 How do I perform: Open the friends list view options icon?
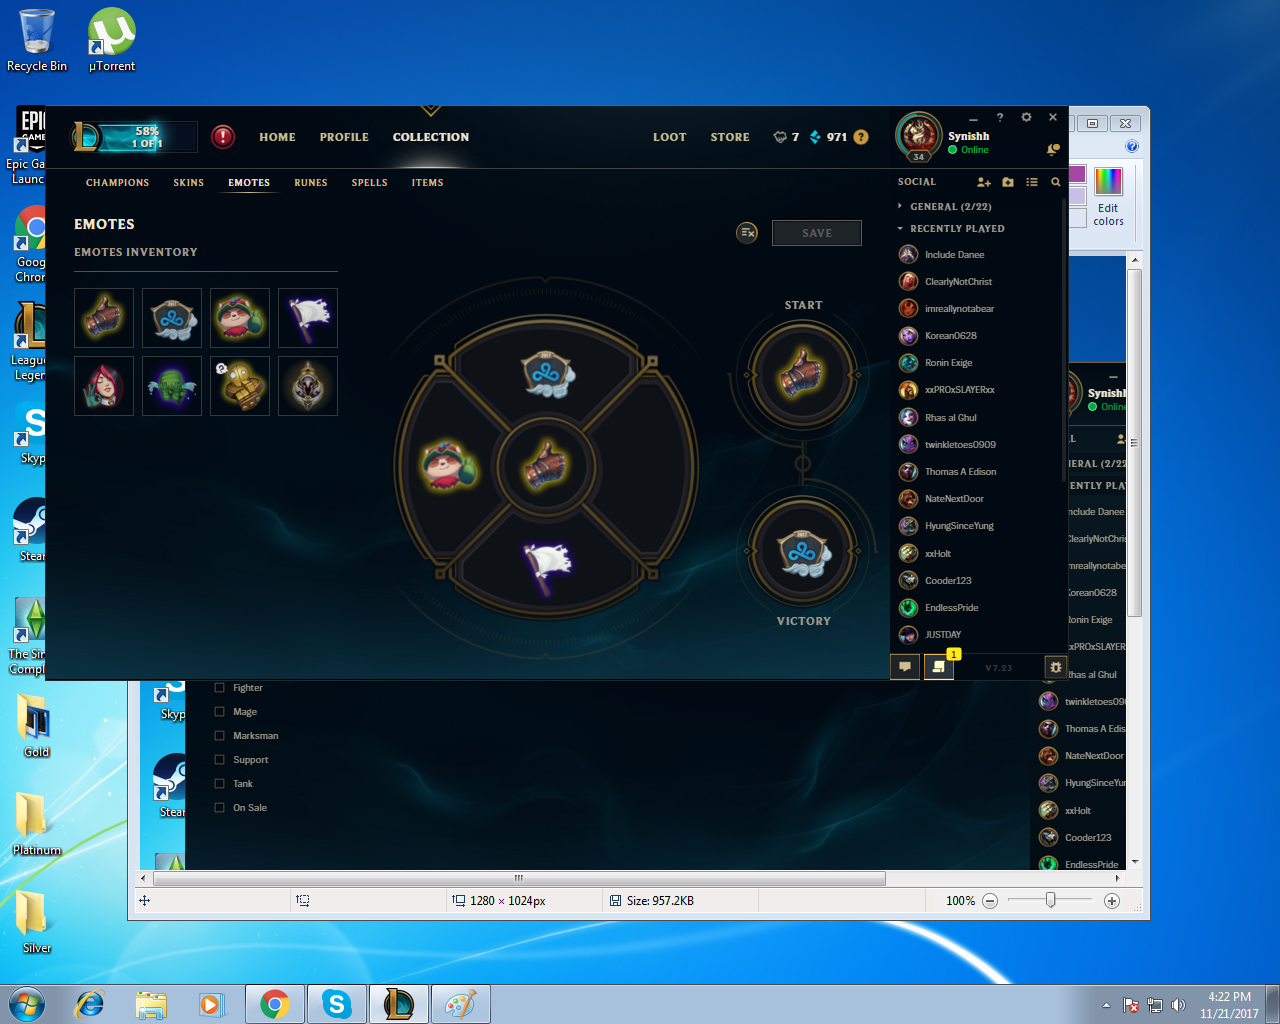1032,182
